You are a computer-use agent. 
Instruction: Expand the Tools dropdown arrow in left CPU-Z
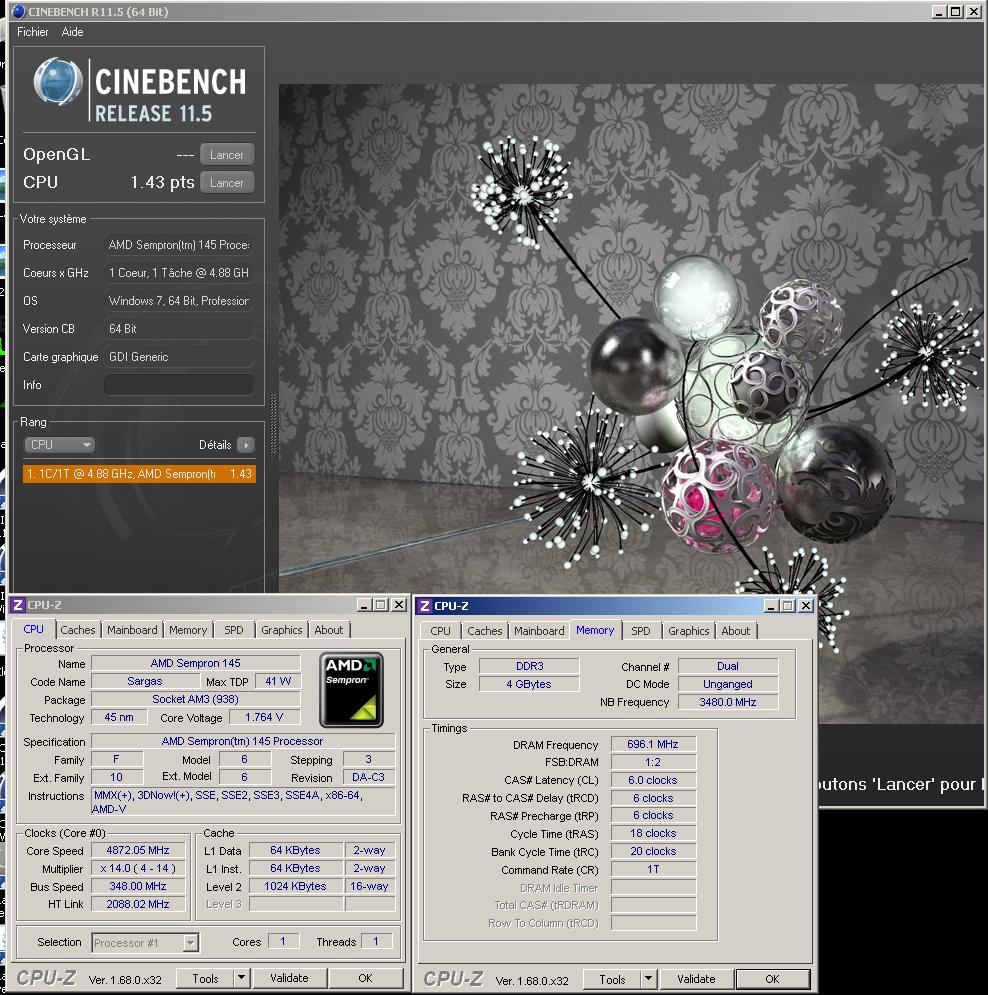click(x=242, y=979)
